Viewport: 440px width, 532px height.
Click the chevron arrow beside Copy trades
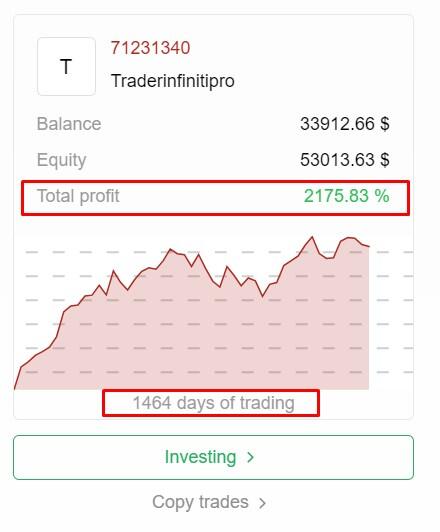coord(262,502)
